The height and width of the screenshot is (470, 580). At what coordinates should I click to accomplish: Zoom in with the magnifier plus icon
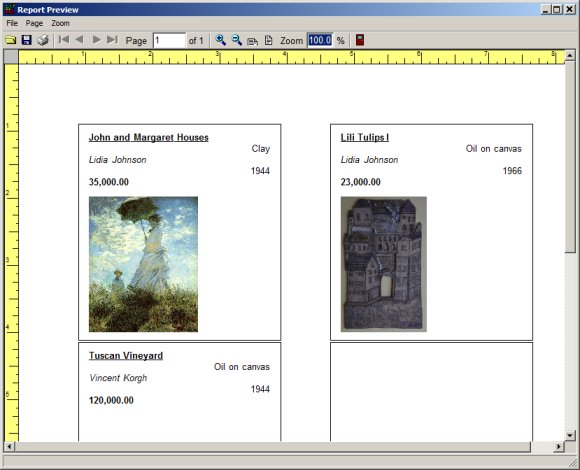(x=220, y=40)
